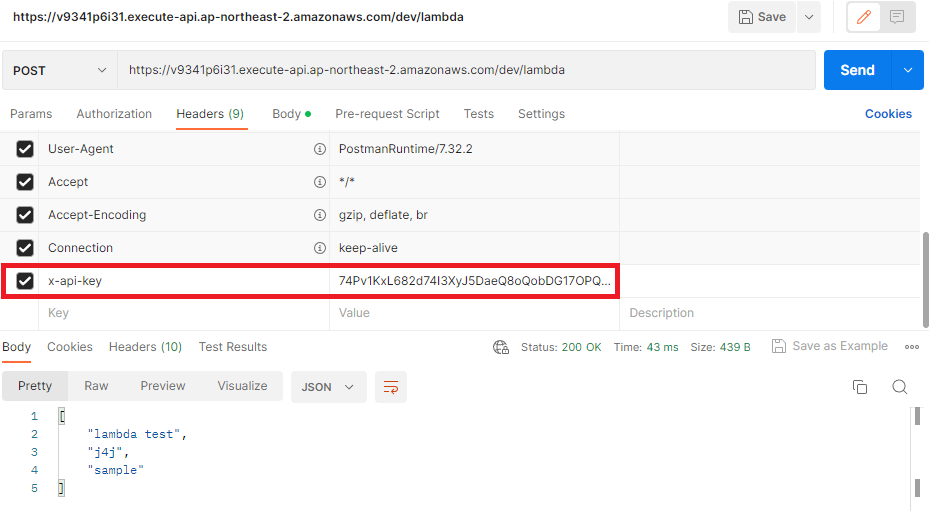Open the response Cookies tab
Screen dimensions: 931x511
[70, 347]
